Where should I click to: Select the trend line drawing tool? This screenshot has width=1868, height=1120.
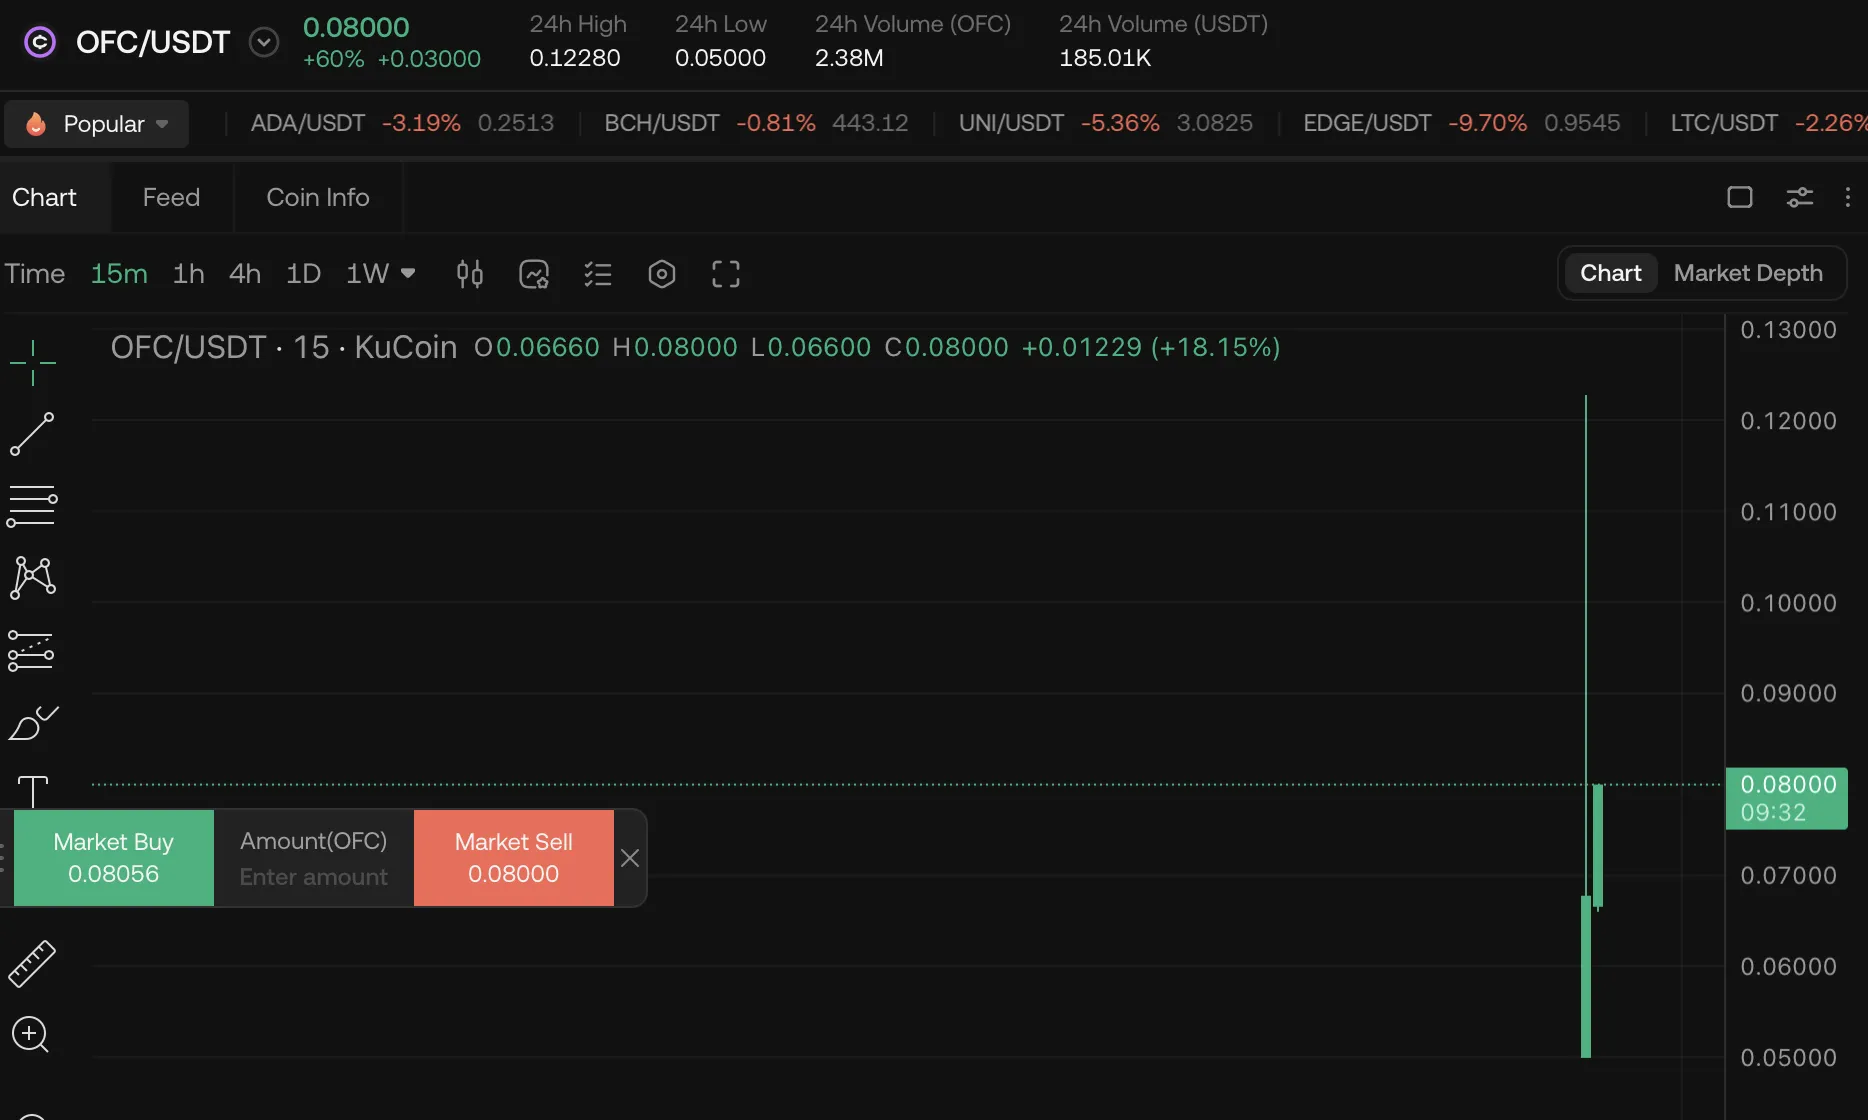[x=32, y=434]
